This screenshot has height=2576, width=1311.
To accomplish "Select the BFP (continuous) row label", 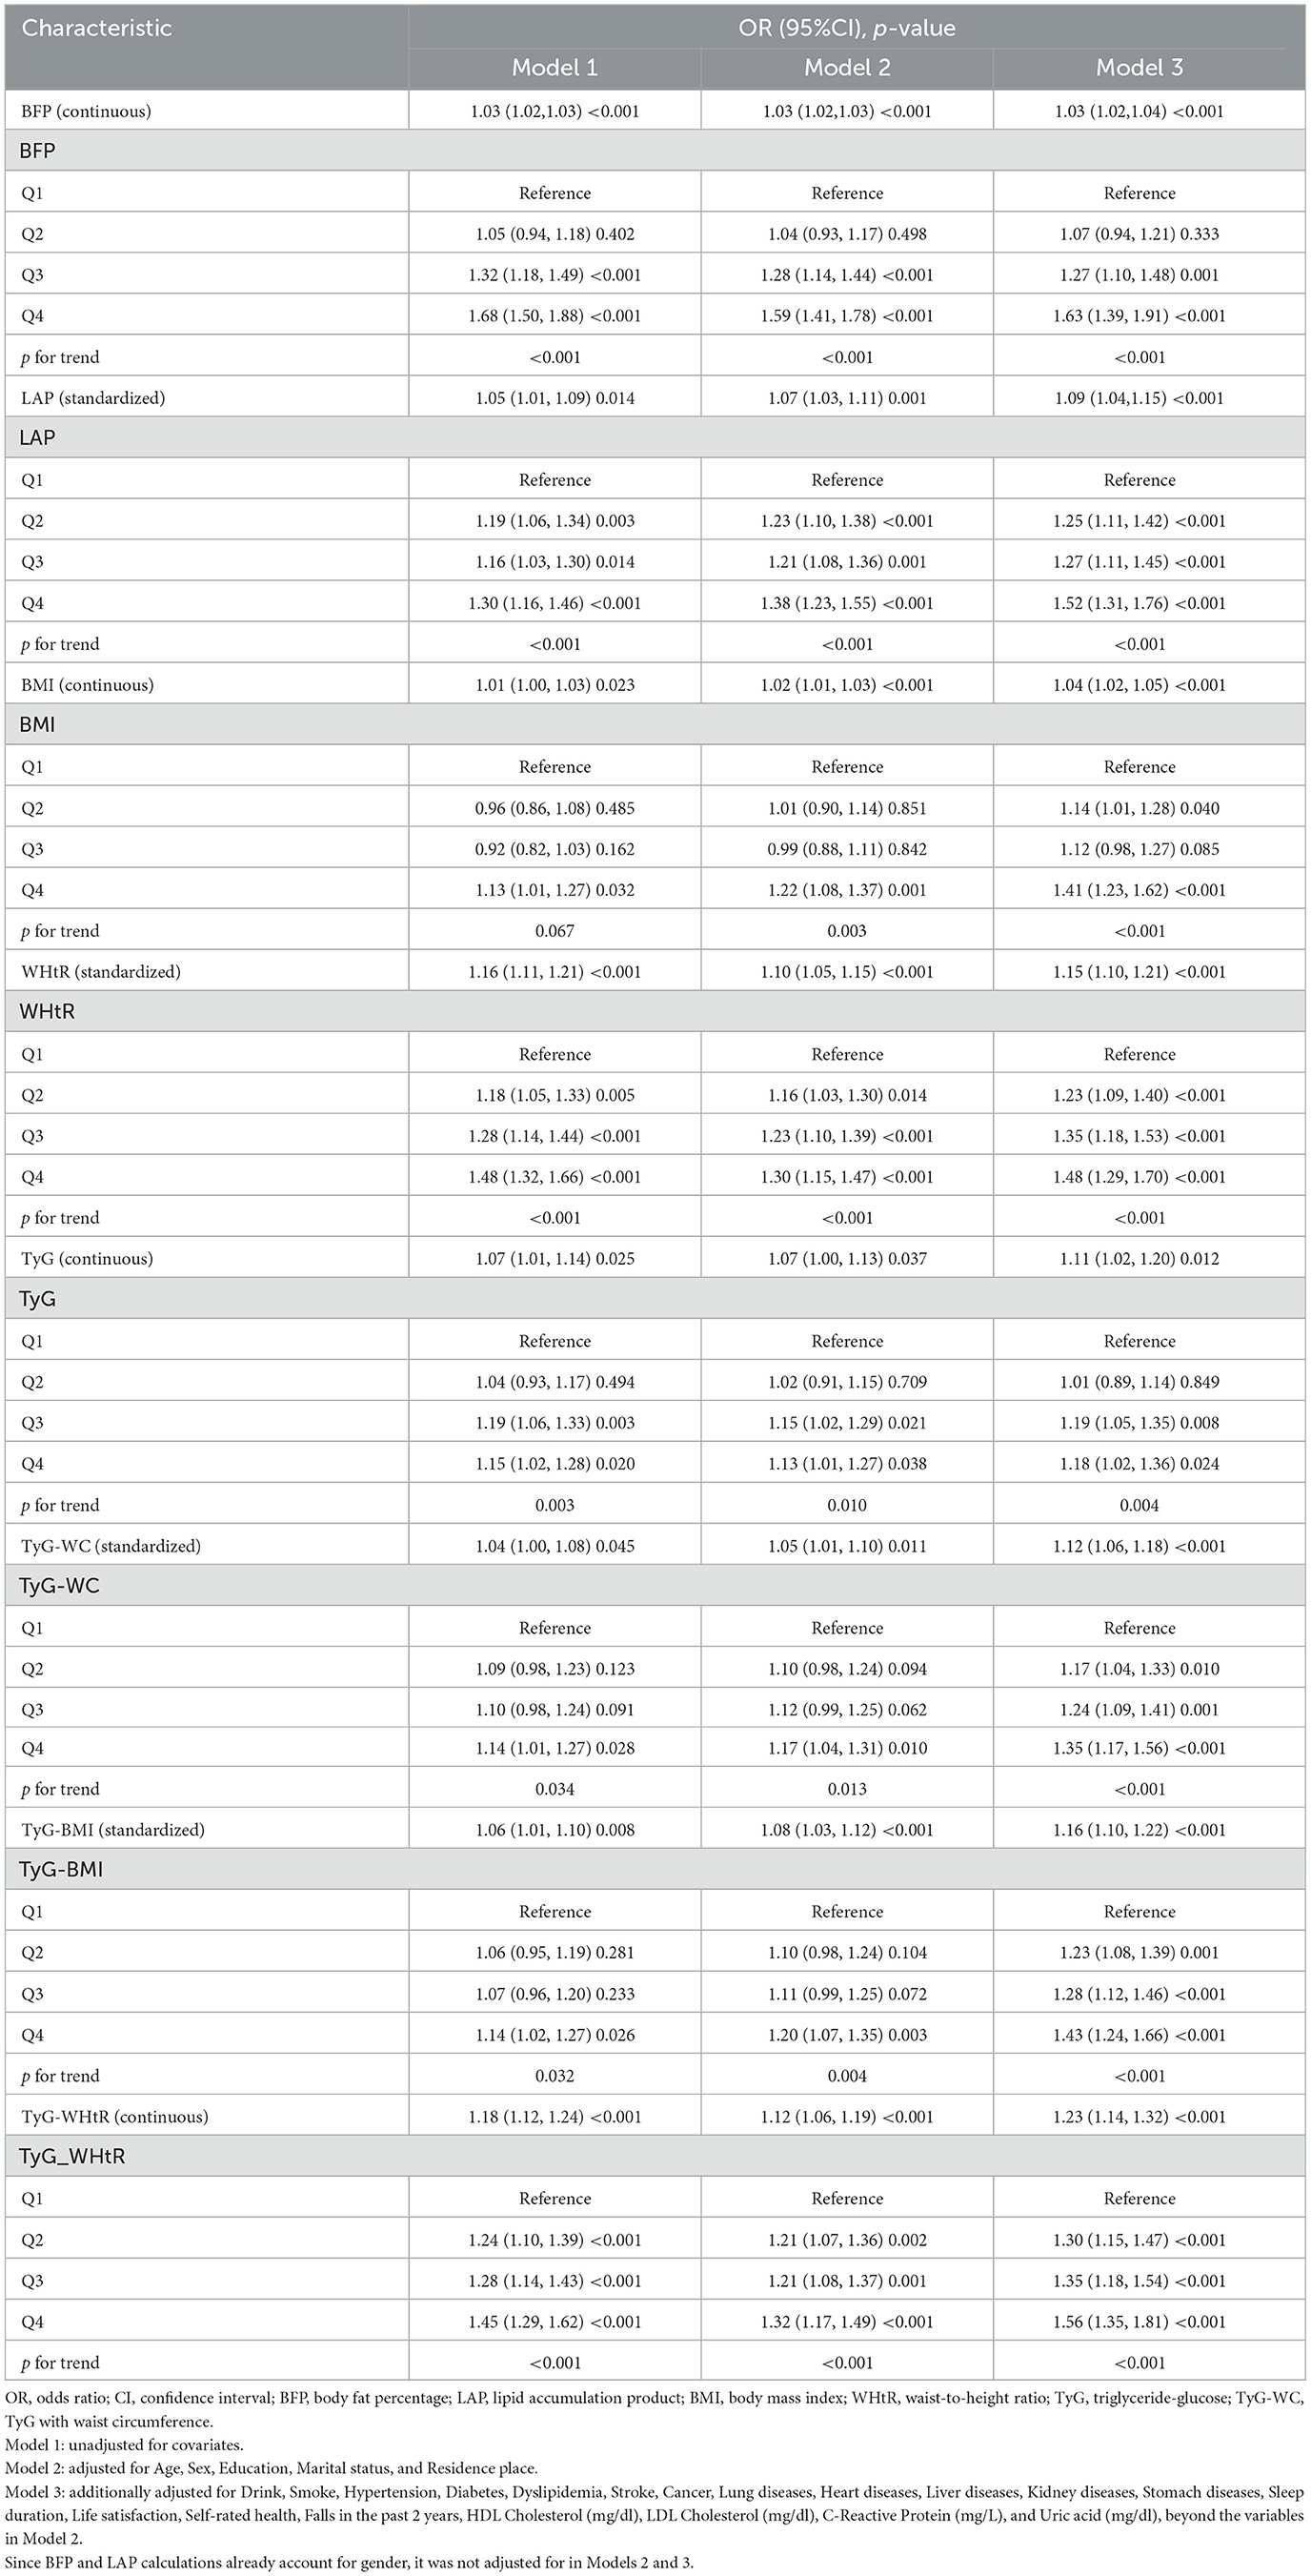I will pos(87,111).
